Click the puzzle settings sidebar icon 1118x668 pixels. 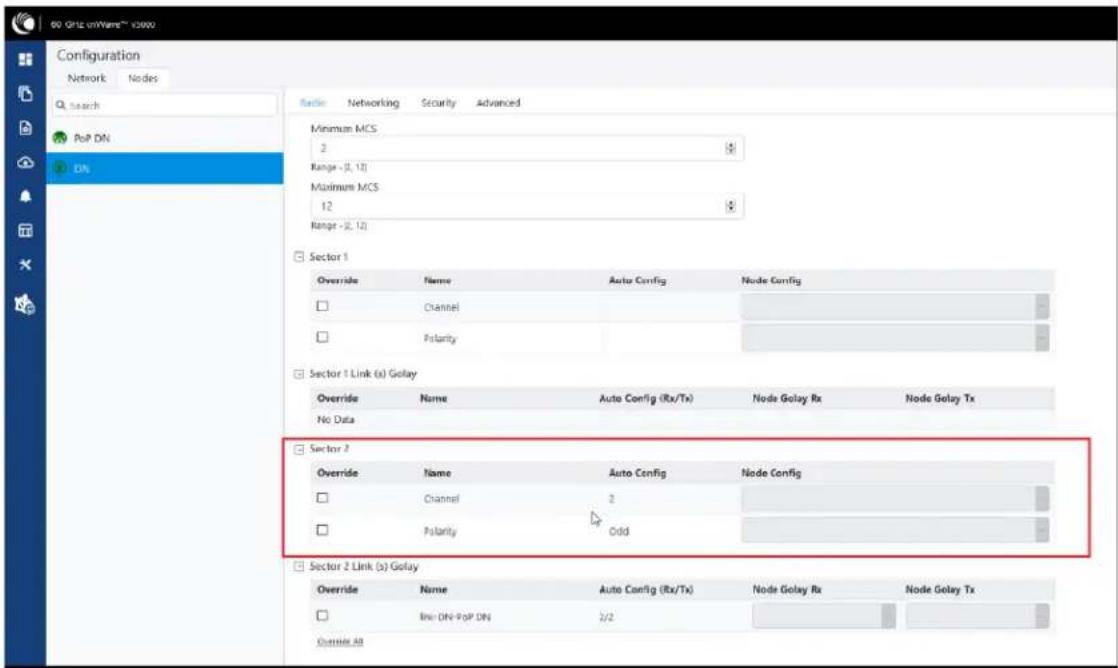tap(25, 304)
